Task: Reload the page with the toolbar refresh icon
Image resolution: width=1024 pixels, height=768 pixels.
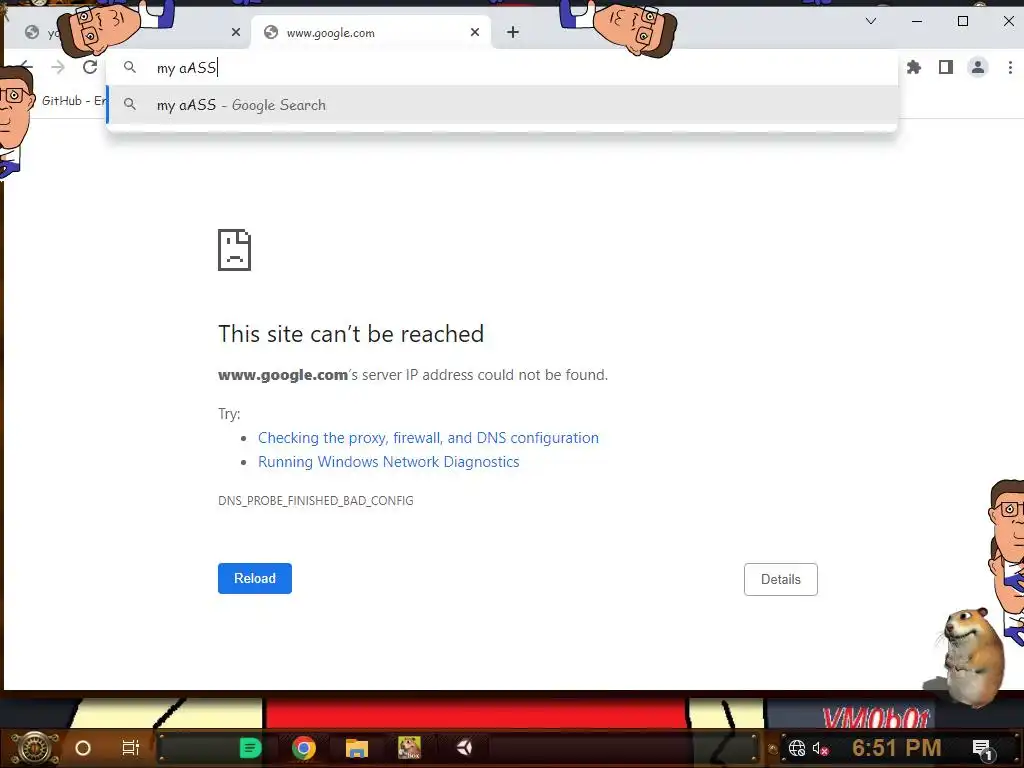Action: [90, 67]
